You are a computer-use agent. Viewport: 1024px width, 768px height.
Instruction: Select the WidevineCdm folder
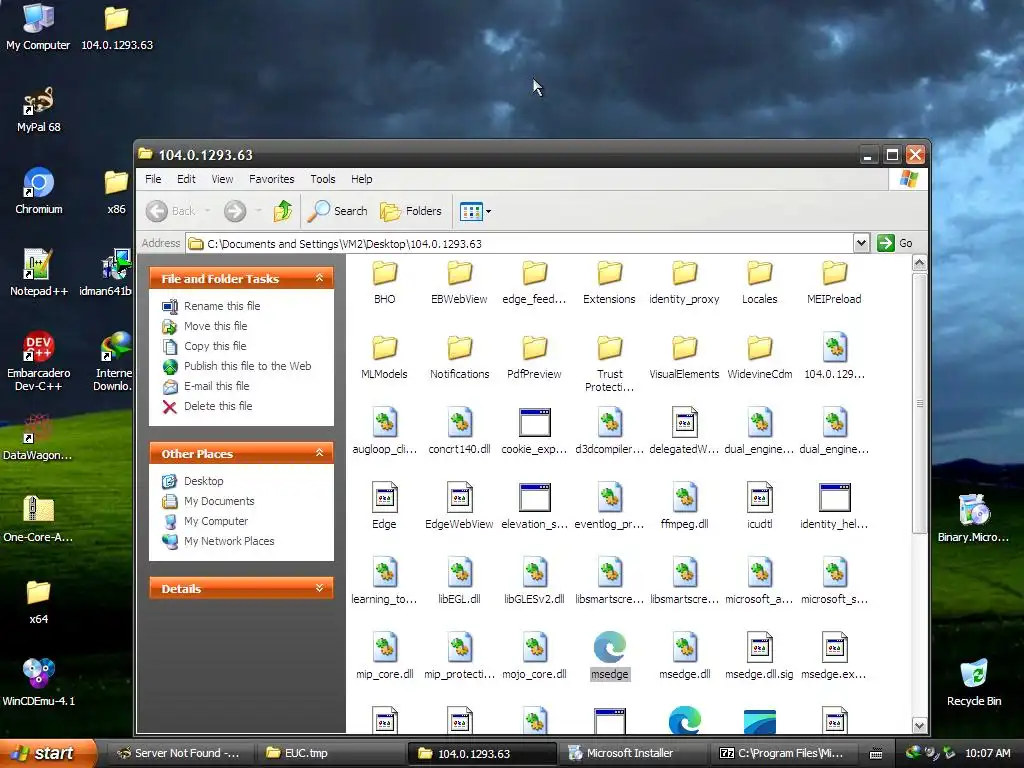click(760, 358)
